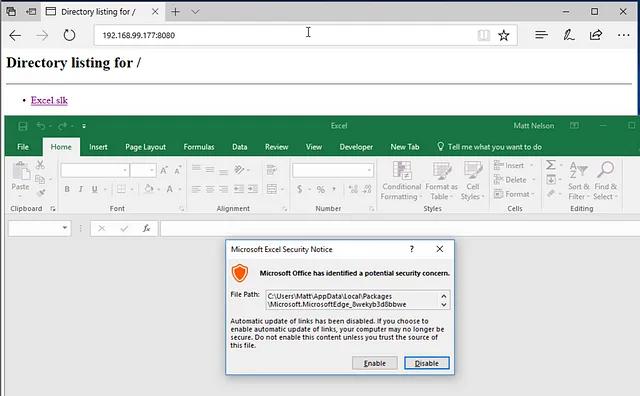Click the Excel Undo icon
This screenshot has width=640, height=396.
[x=41, y=126]
